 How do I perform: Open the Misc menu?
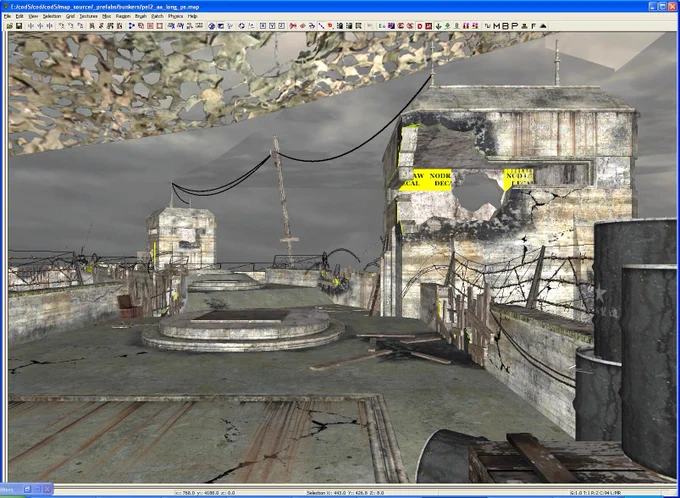coord(107,16)
